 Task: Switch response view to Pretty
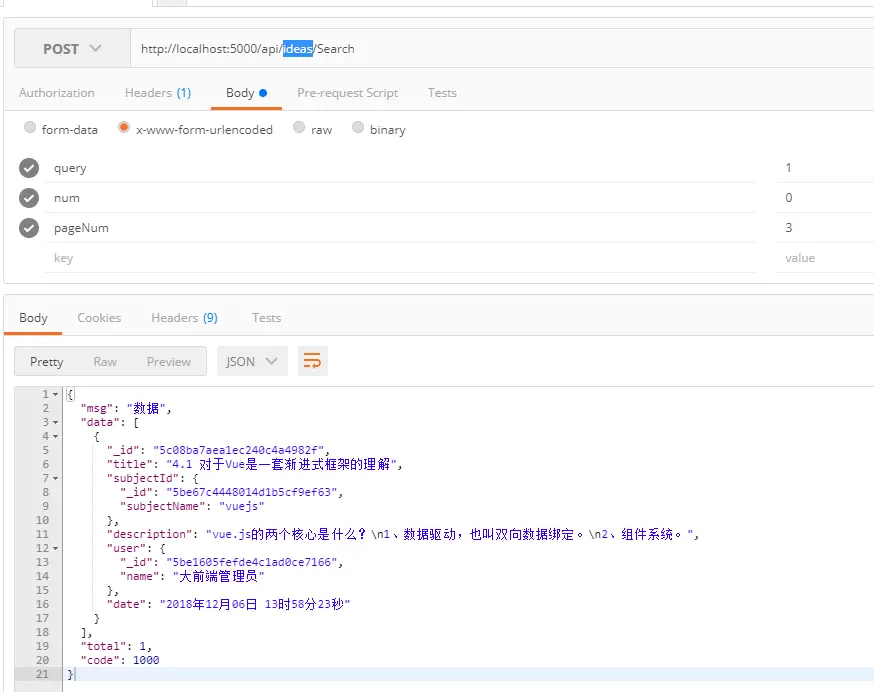pos(46,361)
